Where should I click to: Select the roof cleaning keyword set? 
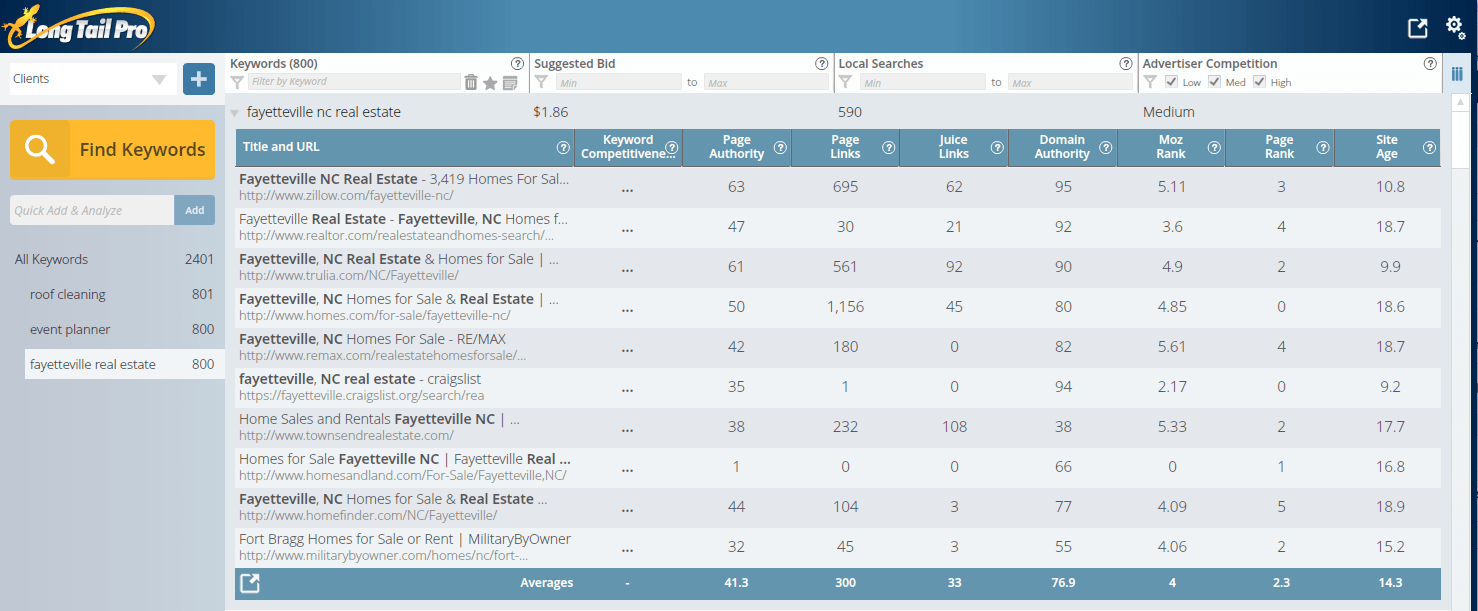[121, 294]
